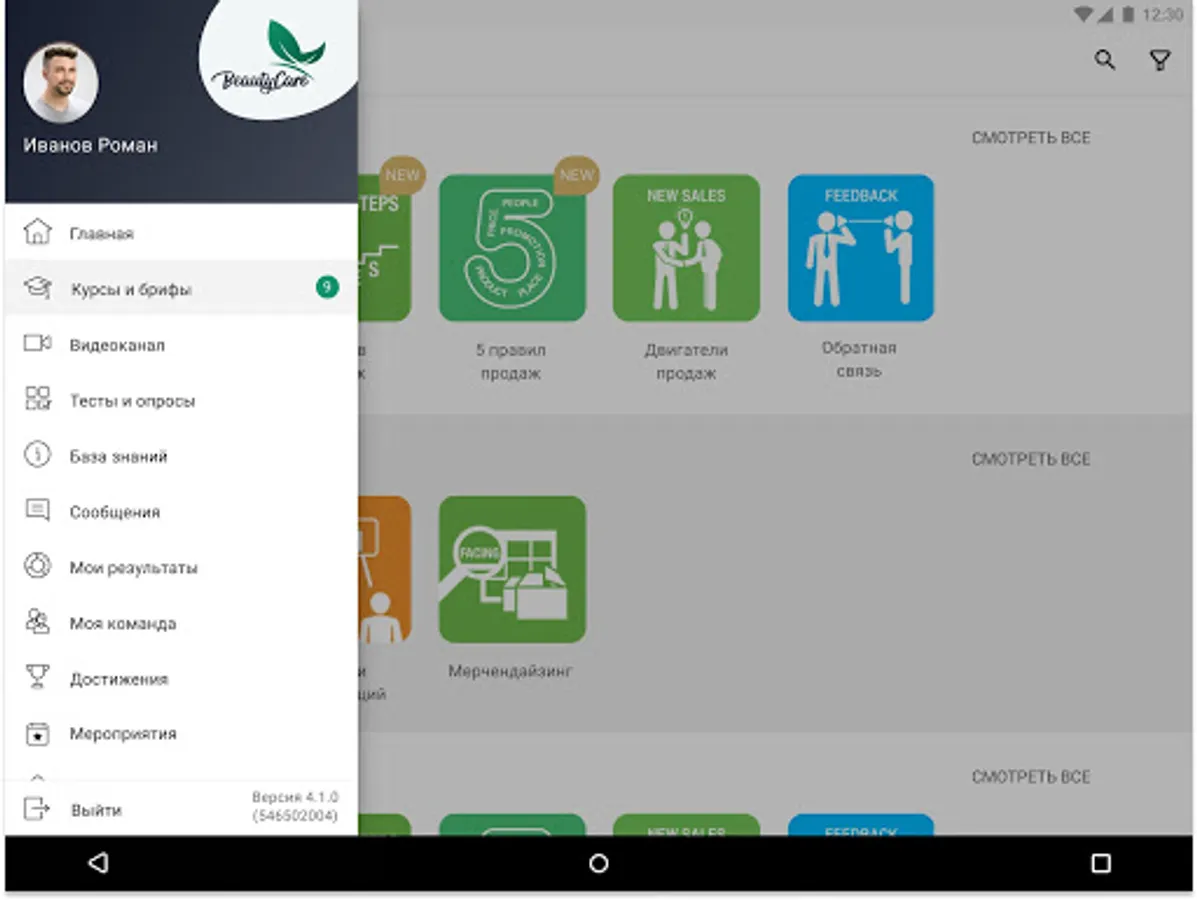Viewport: 1197px width, 900px height.
Task: Click Выйти to log out
Action: tap(96, 809)
